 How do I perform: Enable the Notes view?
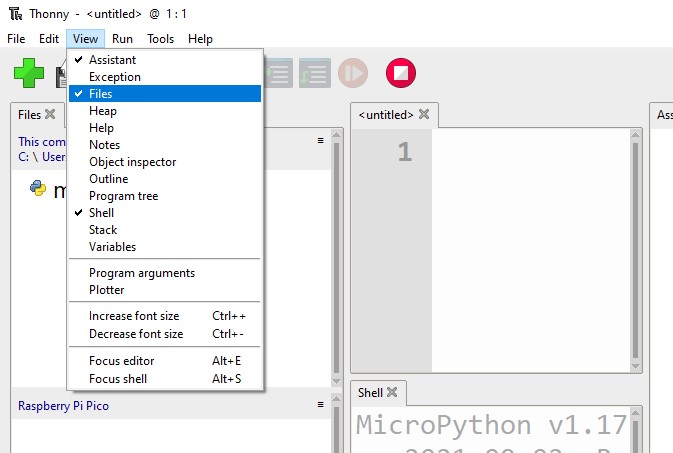point(165,145)
